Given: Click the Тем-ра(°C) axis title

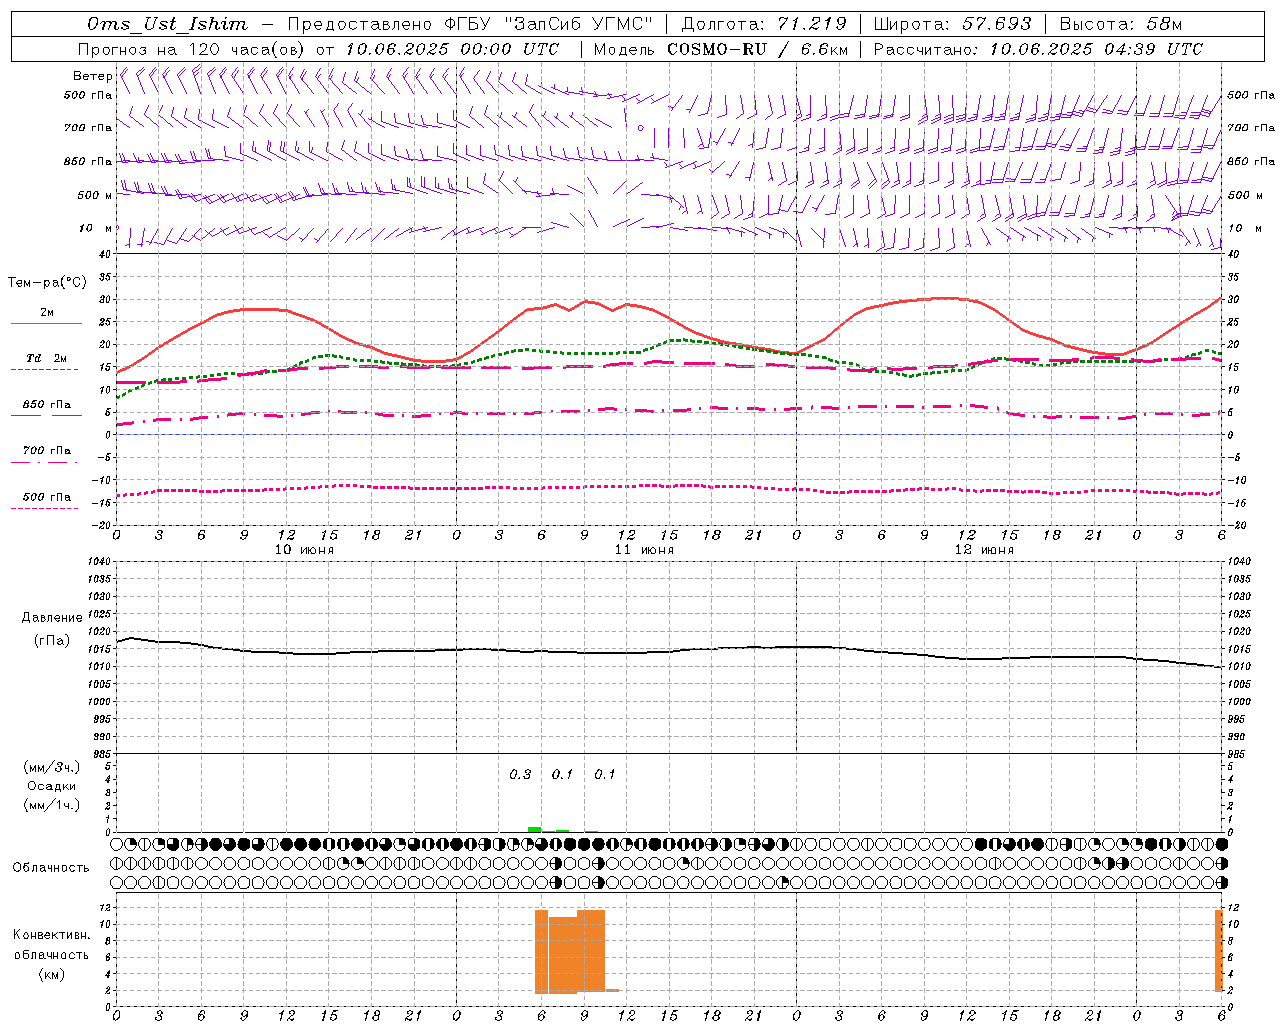Looking at the screenshot, I should pos(47,282).
